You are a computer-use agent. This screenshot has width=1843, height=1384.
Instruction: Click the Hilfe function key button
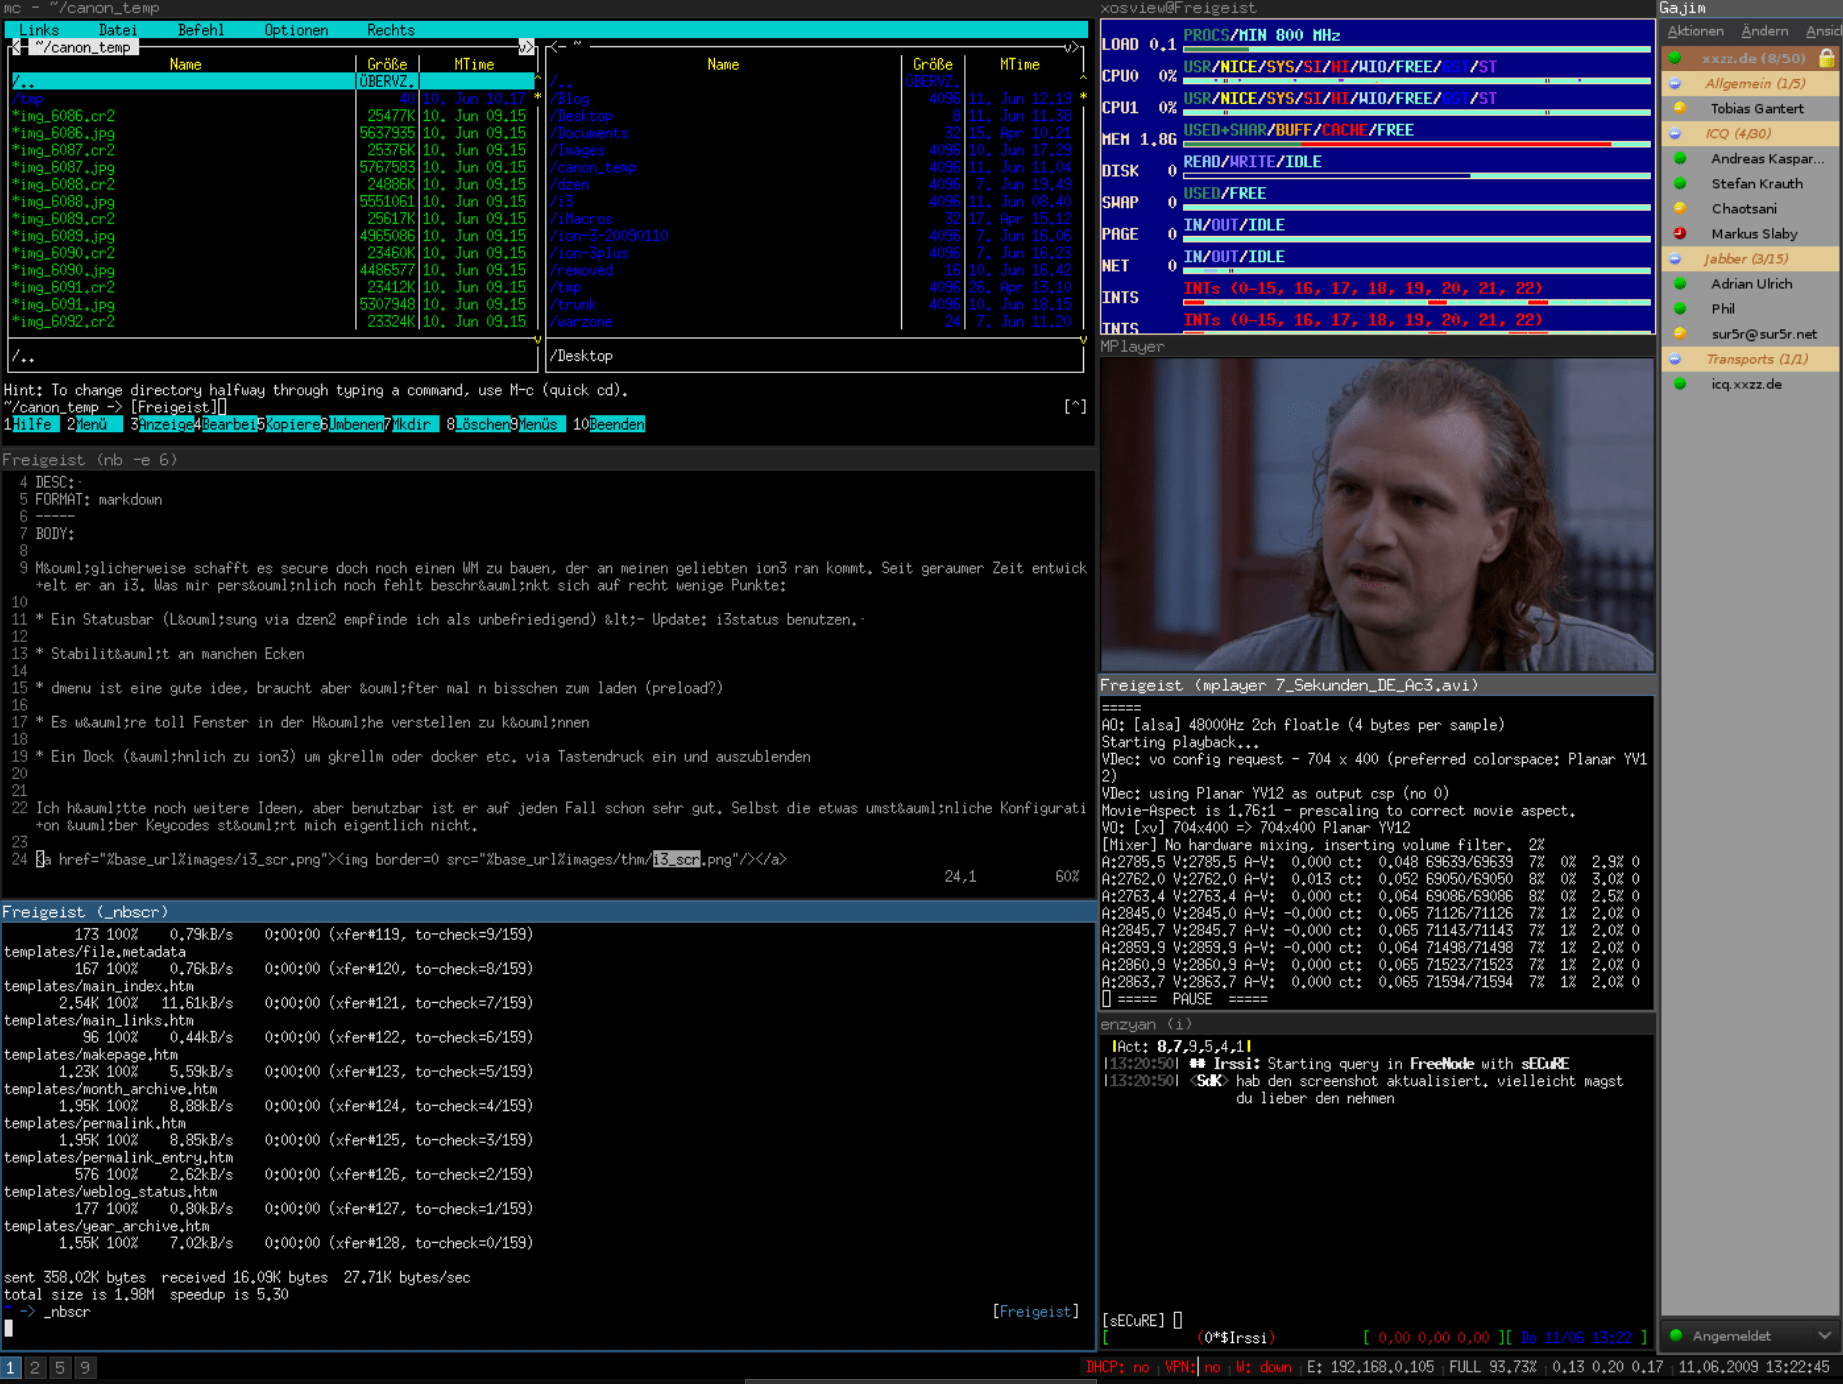(x=32, y=424)
